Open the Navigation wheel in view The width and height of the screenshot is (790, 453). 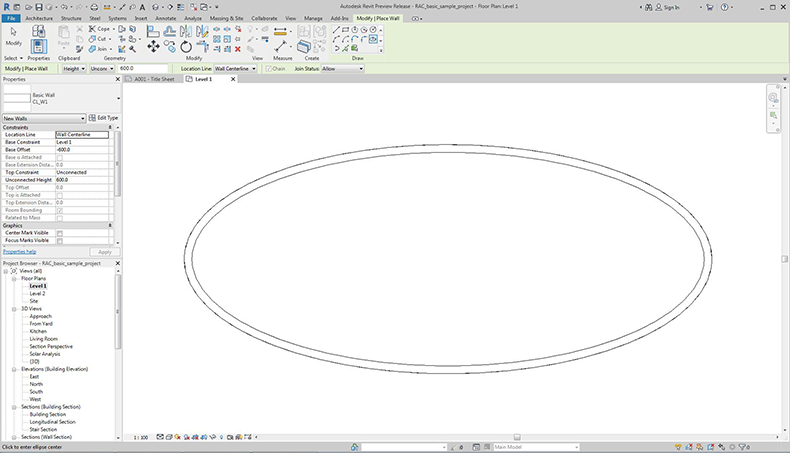[773, 98]
